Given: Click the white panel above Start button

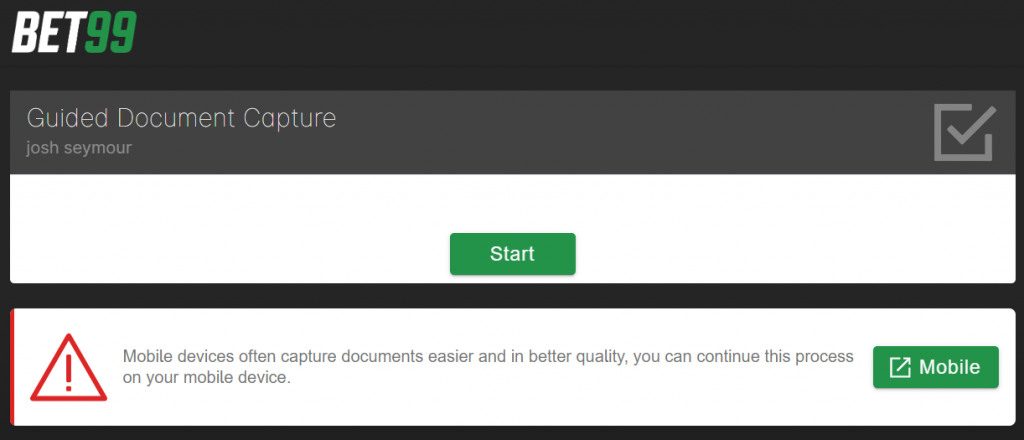Looking at the screenshot, I should (x=513, y=203).
